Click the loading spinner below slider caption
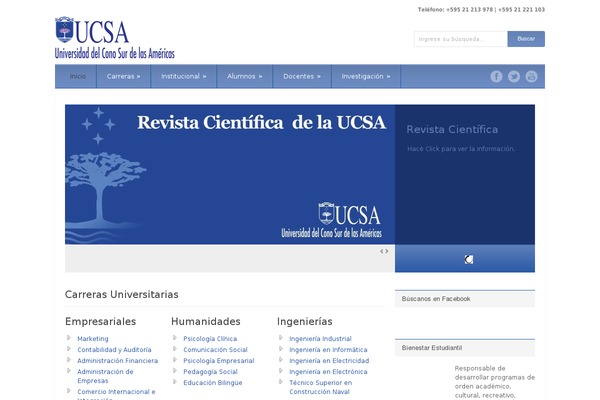600x400 pixels. [469, 260]
